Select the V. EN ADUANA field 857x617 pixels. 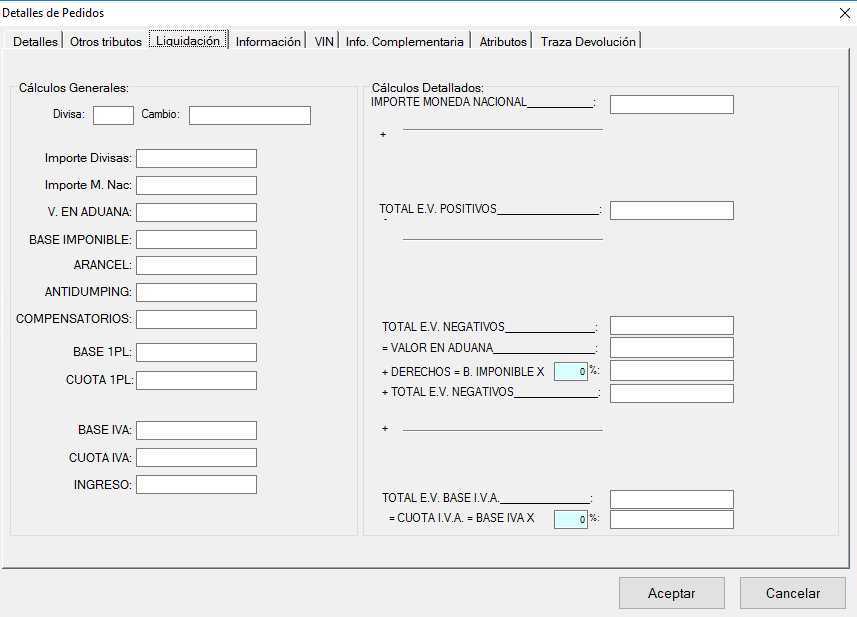[x=196, y=212]
